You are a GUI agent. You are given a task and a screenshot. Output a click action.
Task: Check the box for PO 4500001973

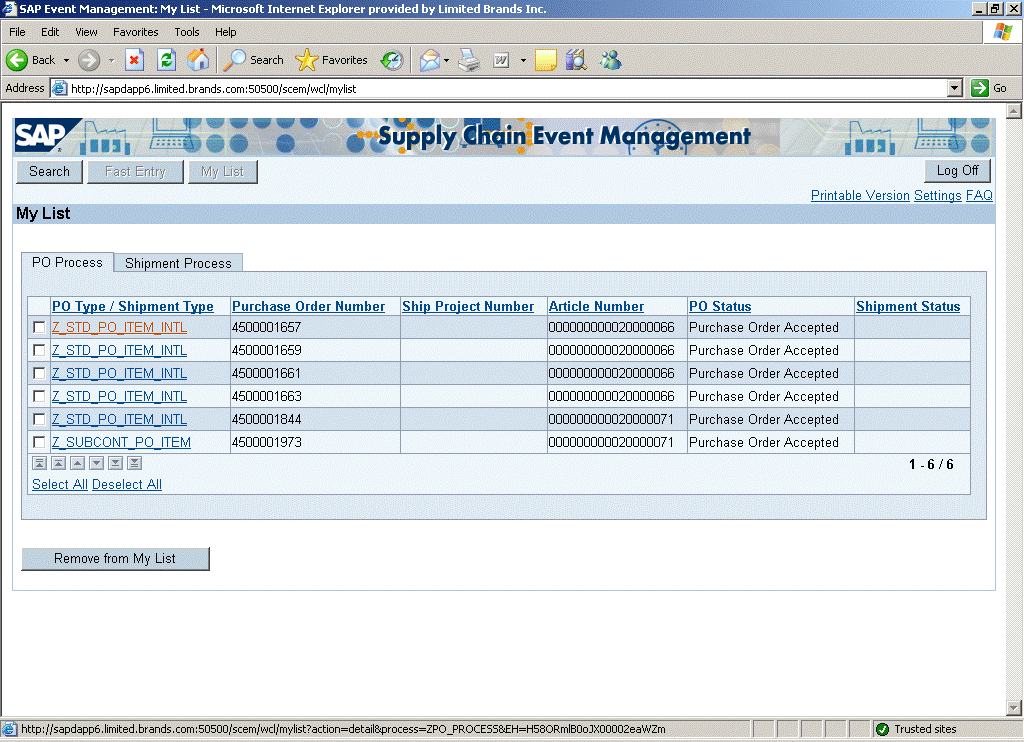point(39,442)
